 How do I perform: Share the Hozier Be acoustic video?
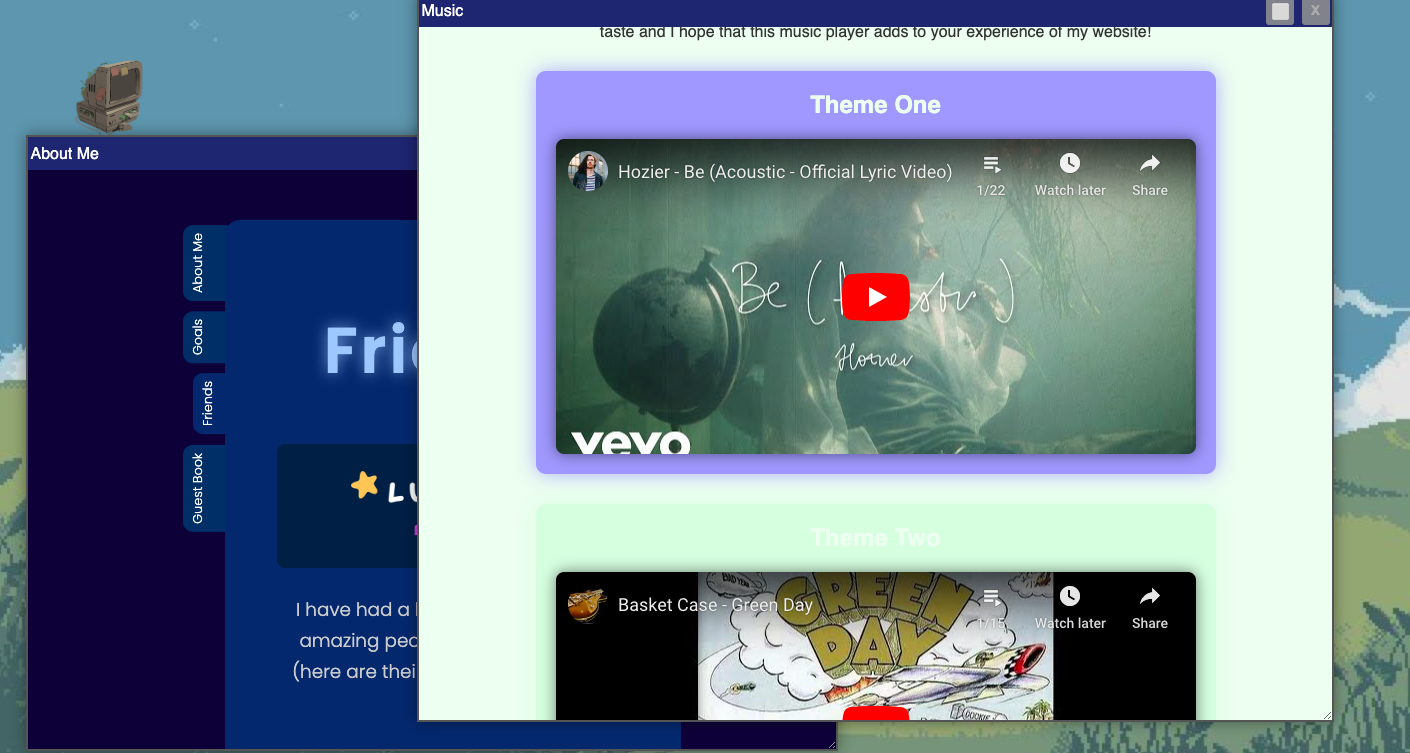point(1149,174)
